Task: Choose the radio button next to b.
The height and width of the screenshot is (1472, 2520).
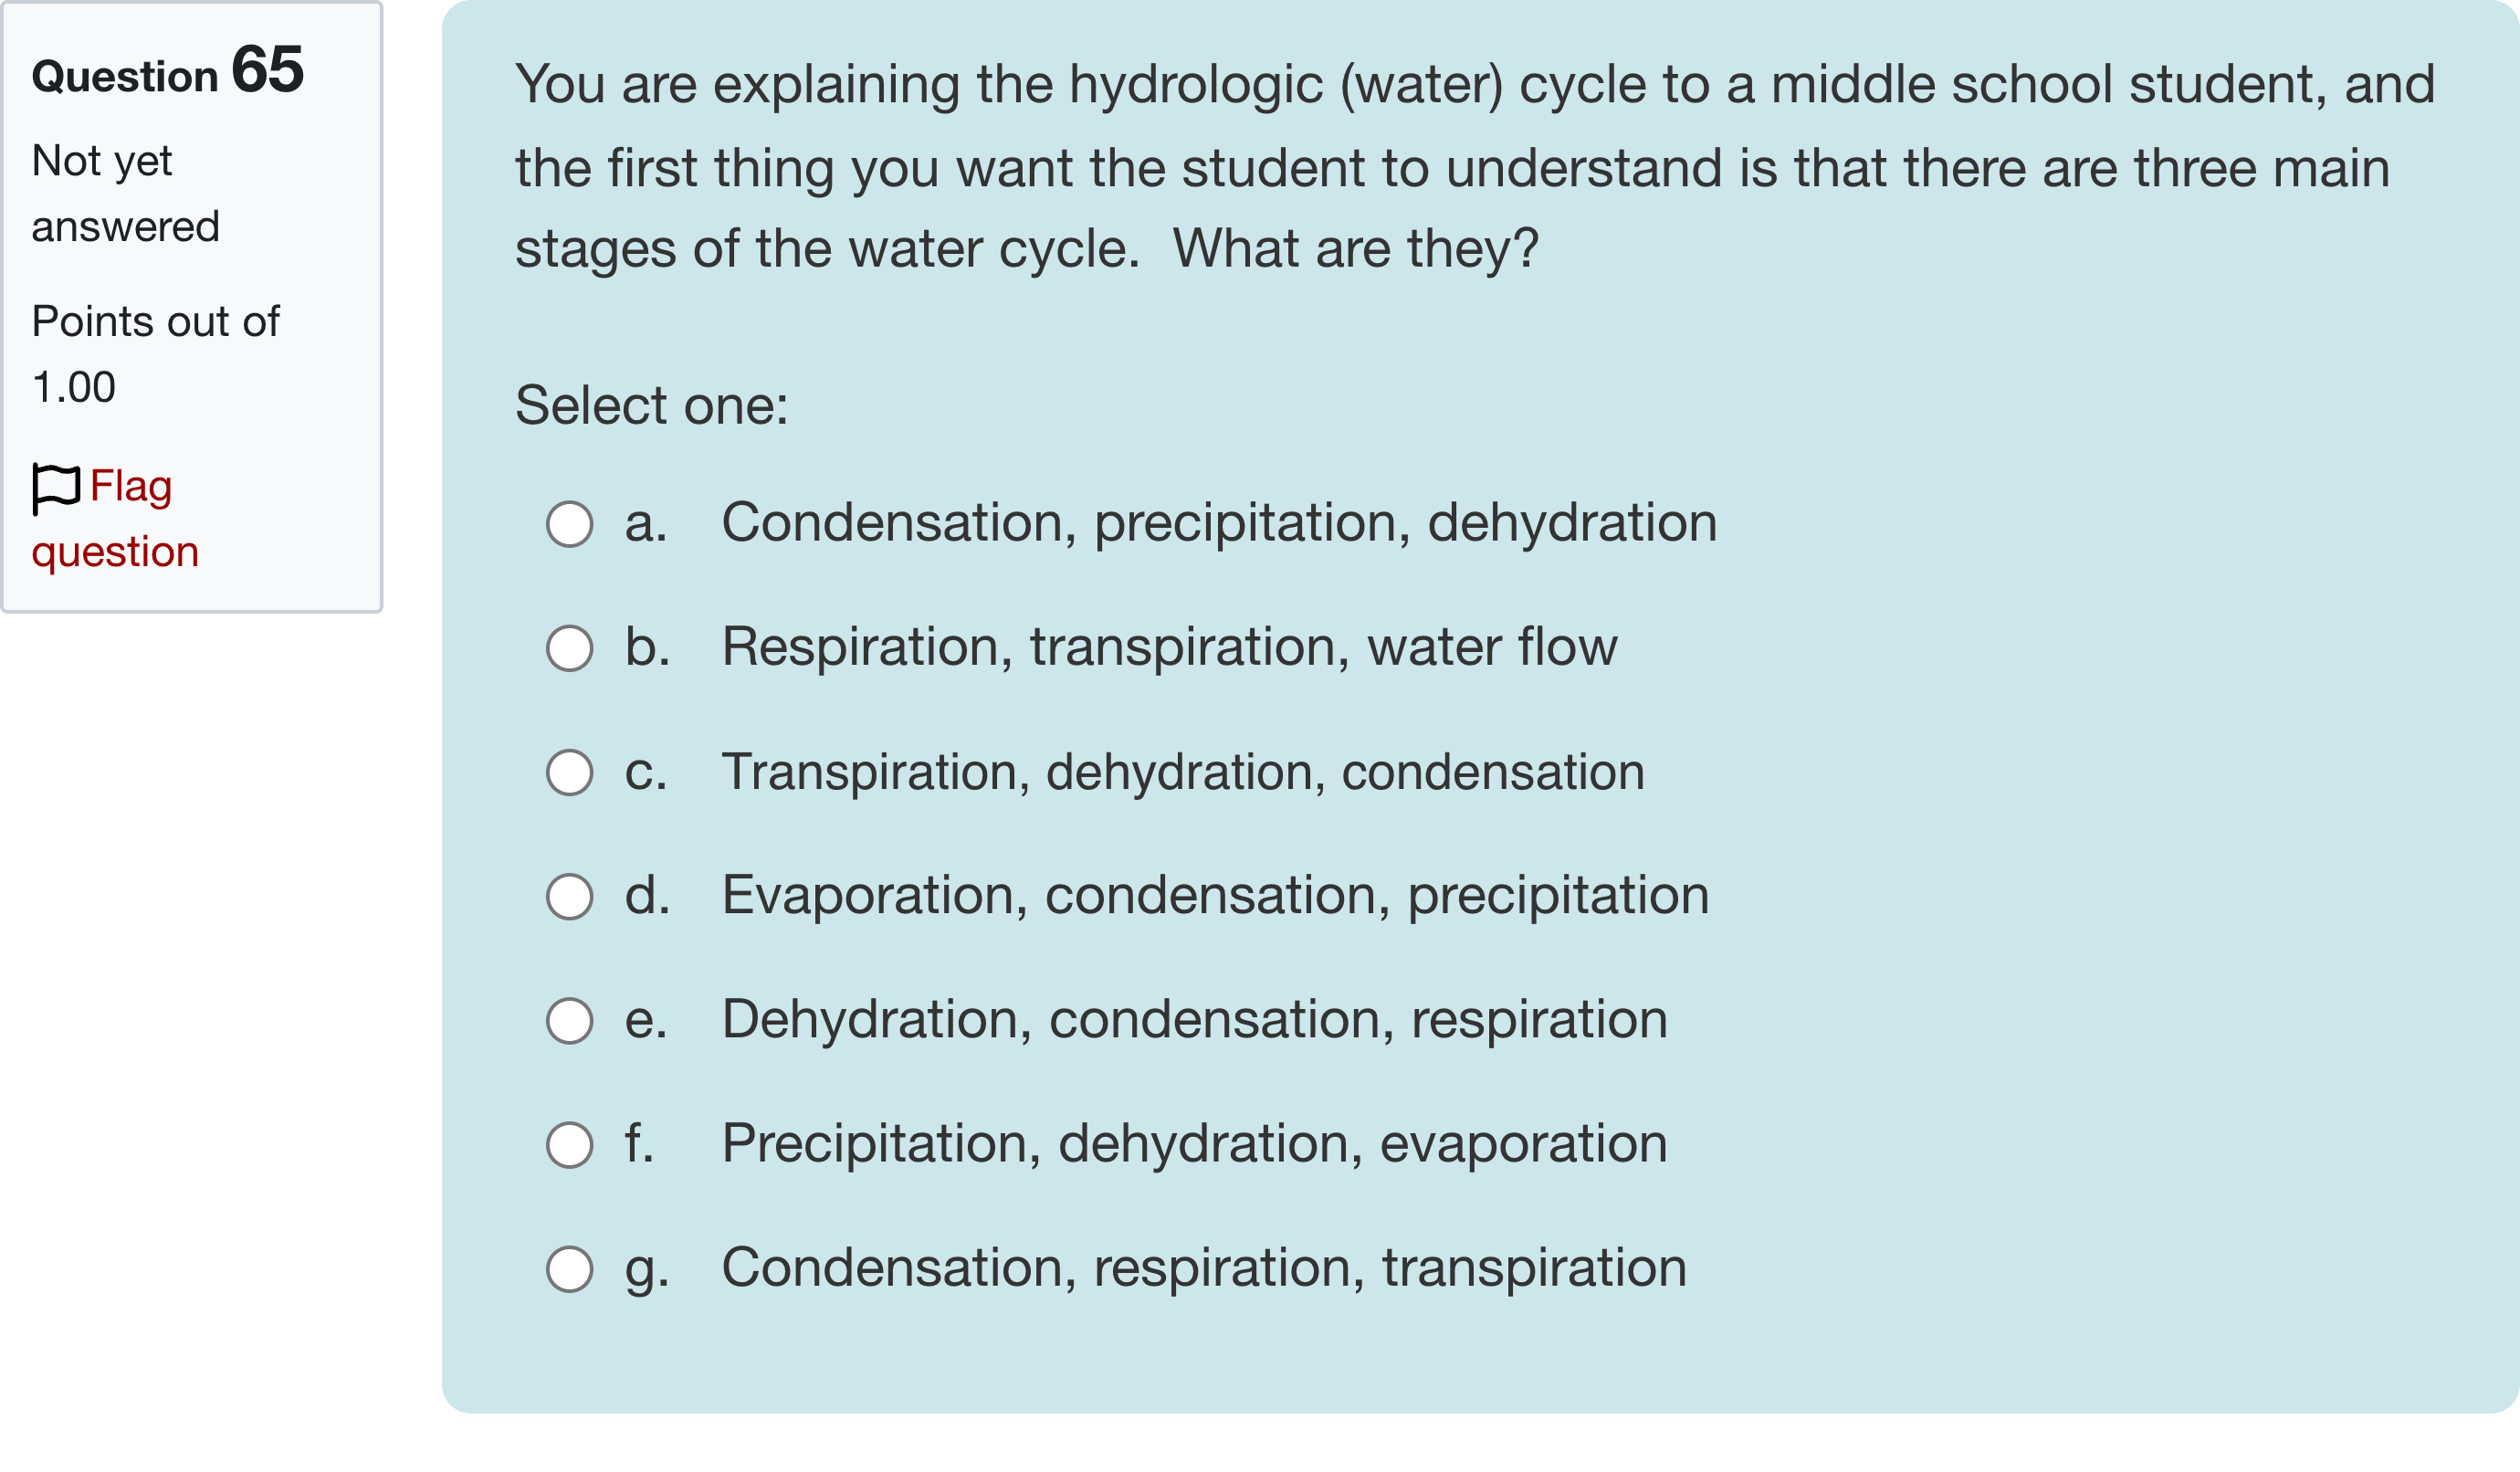Action: [570, 648]
